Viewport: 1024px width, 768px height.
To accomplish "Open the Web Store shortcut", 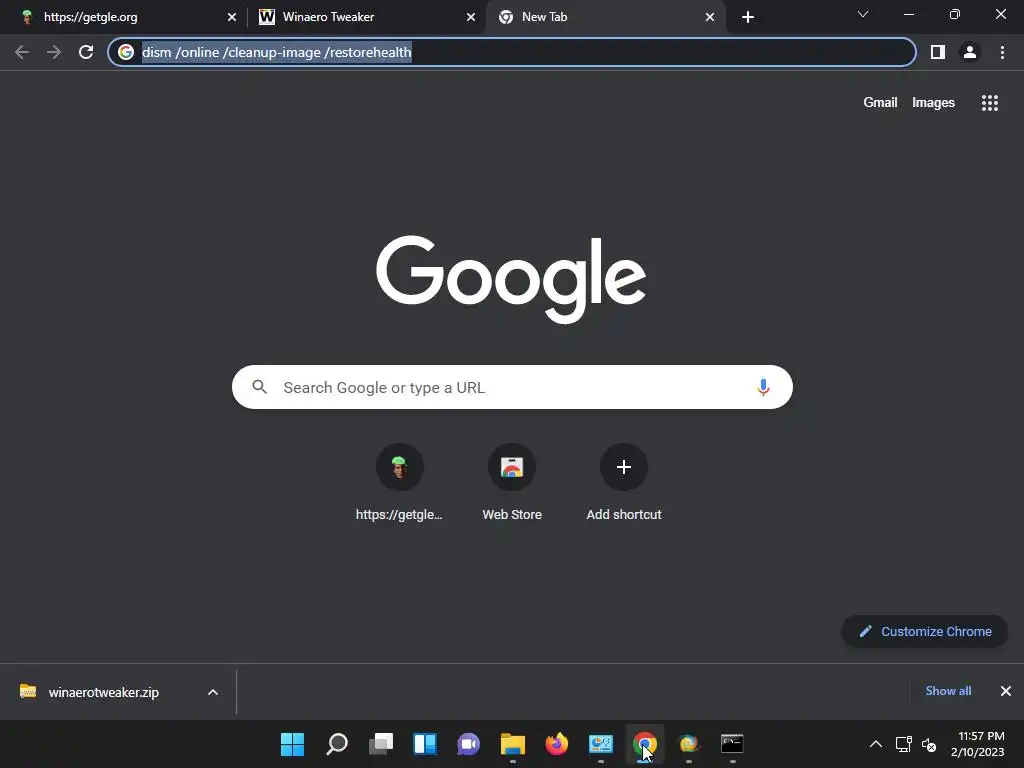I will coord(512,483).
